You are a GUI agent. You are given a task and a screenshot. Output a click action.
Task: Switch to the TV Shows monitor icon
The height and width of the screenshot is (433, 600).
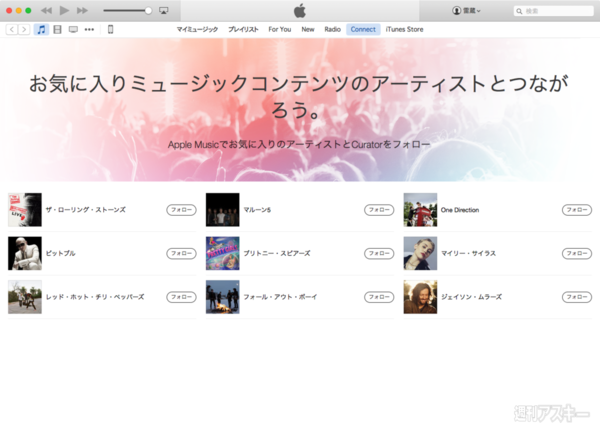click(x=73, y=29)
